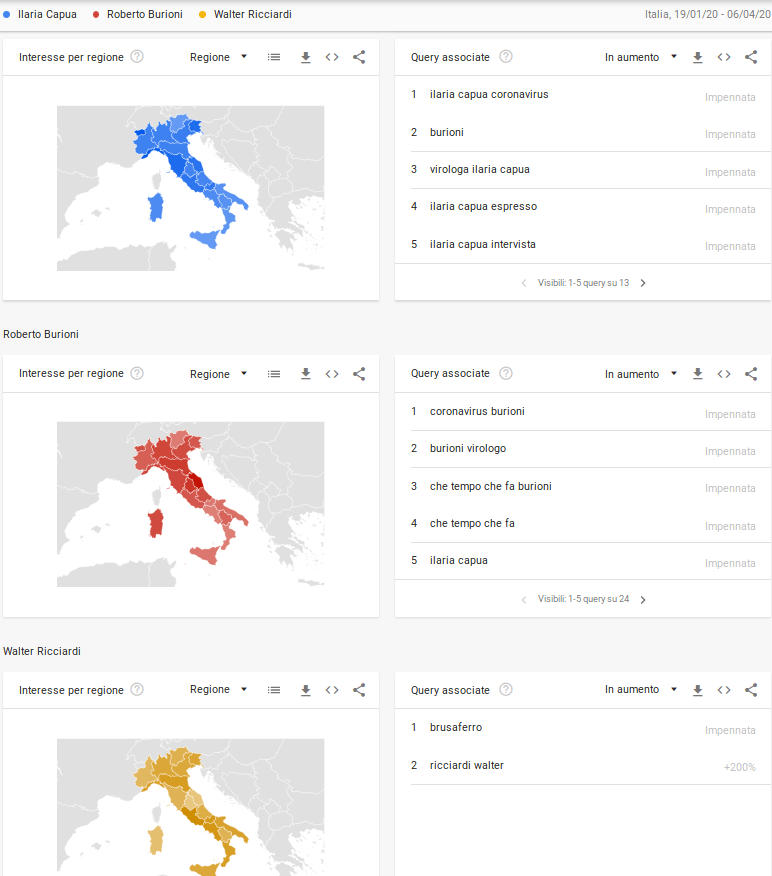Share Ilaria Capua related queries card
Viewport: 772px width, 876px height.
point(751,58)
